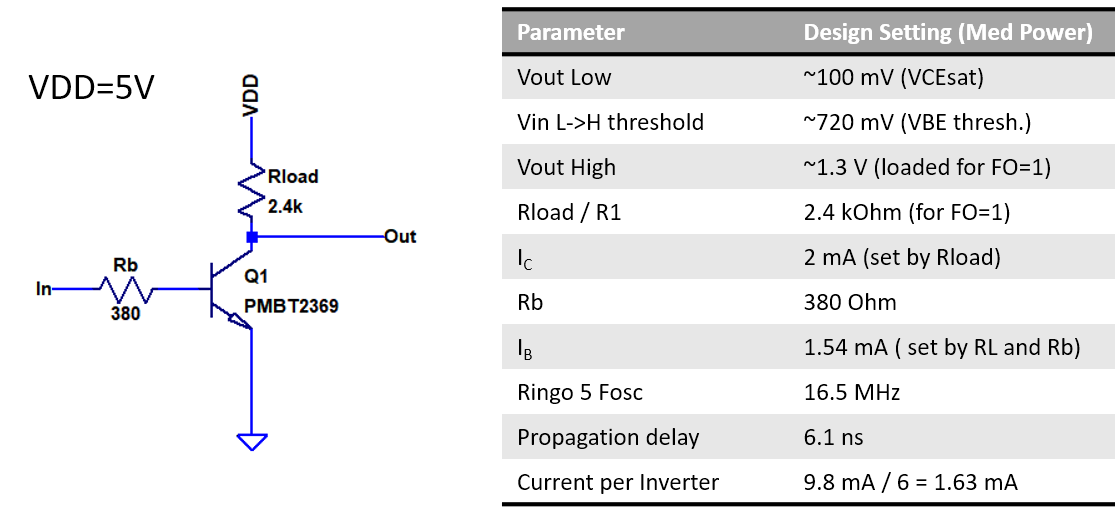Select the Rb resistor symbol
Screen dimensions: 1115x512
click(126, 289)
